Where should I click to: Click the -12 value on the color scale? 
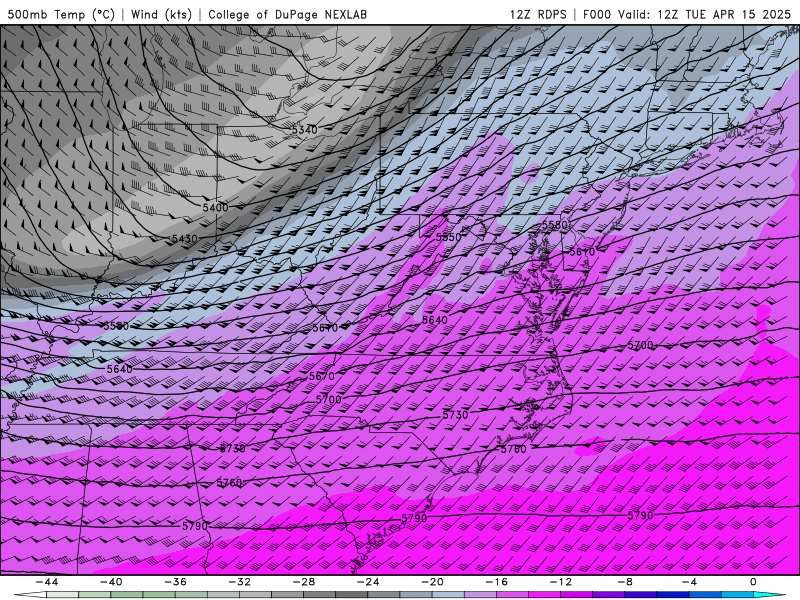(561, 582)
